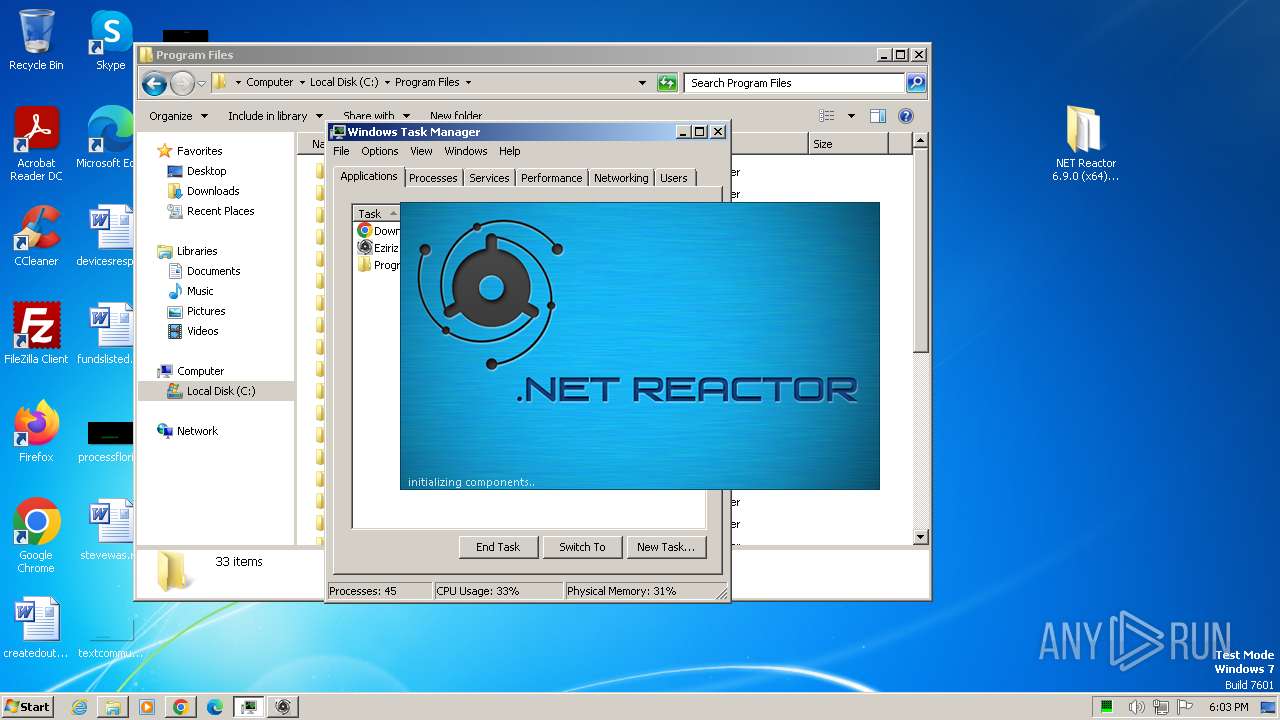Click the Start button

[27, 707]
